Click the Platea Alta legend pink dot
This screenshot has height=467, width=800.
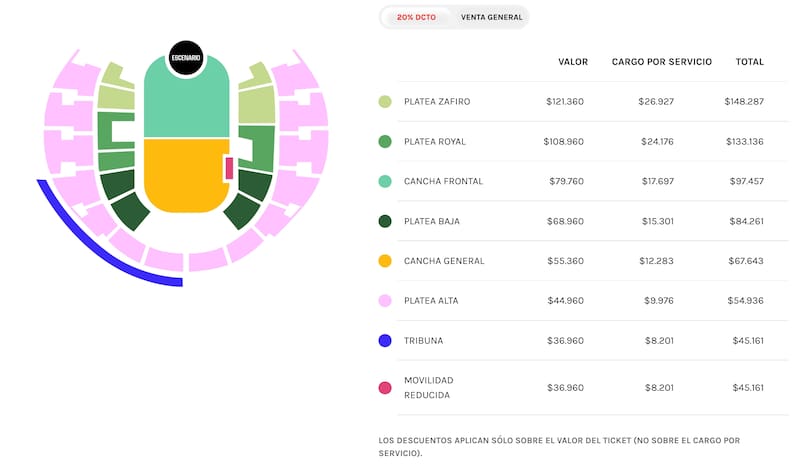(x=385, y=301)
